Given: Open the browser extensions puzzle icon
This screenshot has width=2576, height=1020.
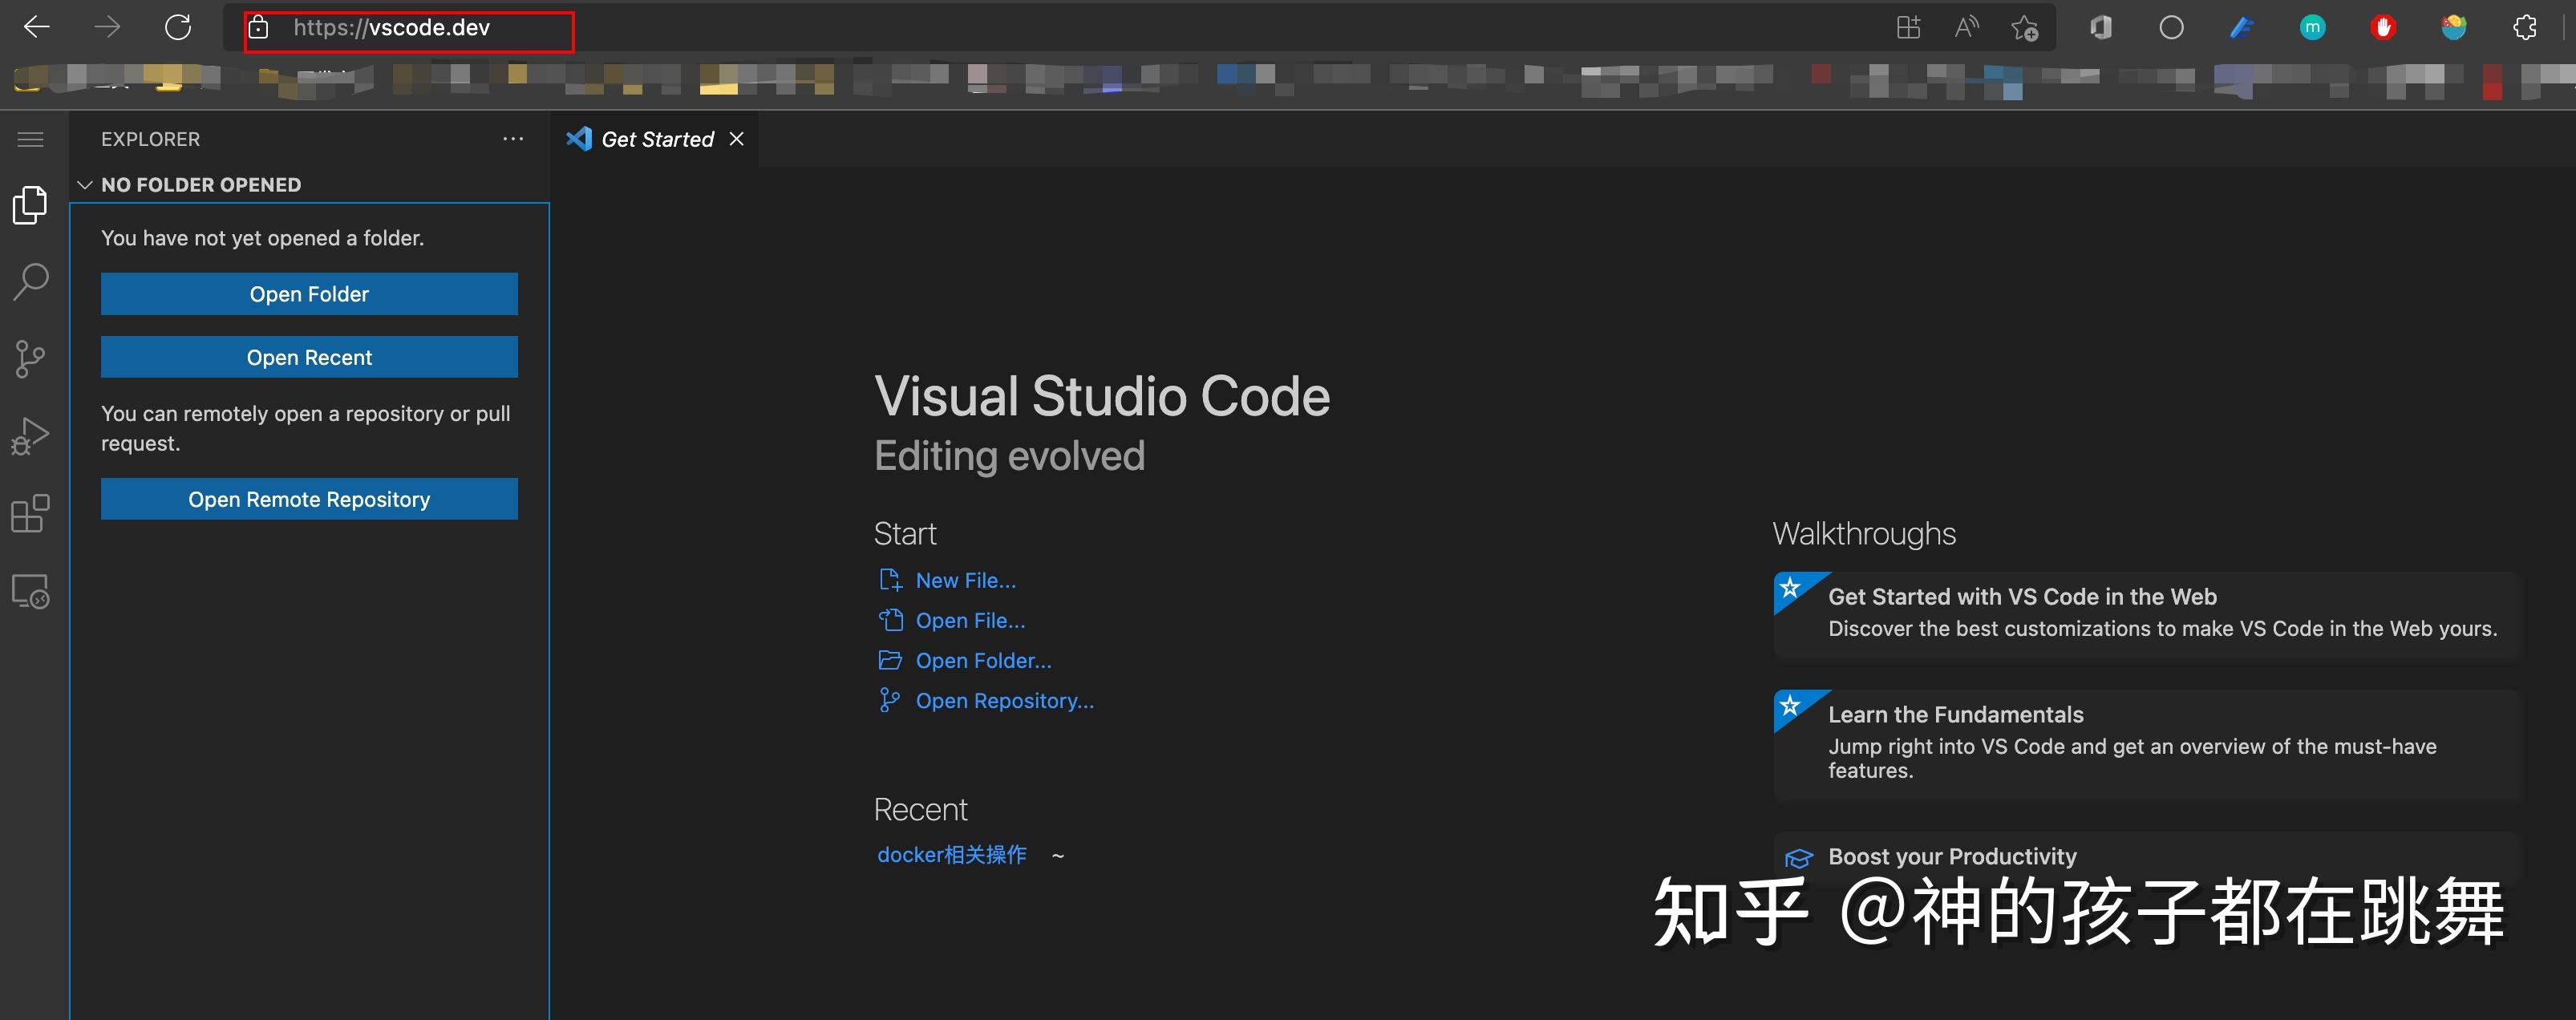Looking at the screenshot, I should point(2525,27).
